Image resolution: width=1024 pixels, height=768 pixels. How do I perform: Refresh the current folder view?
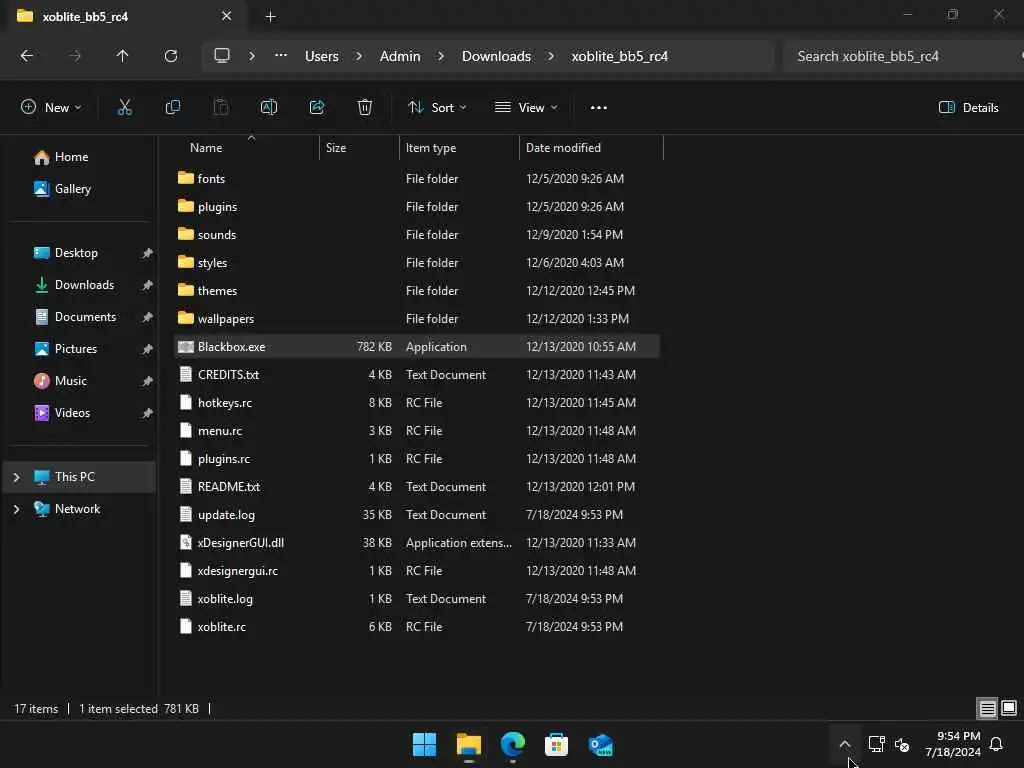[170, 56]
